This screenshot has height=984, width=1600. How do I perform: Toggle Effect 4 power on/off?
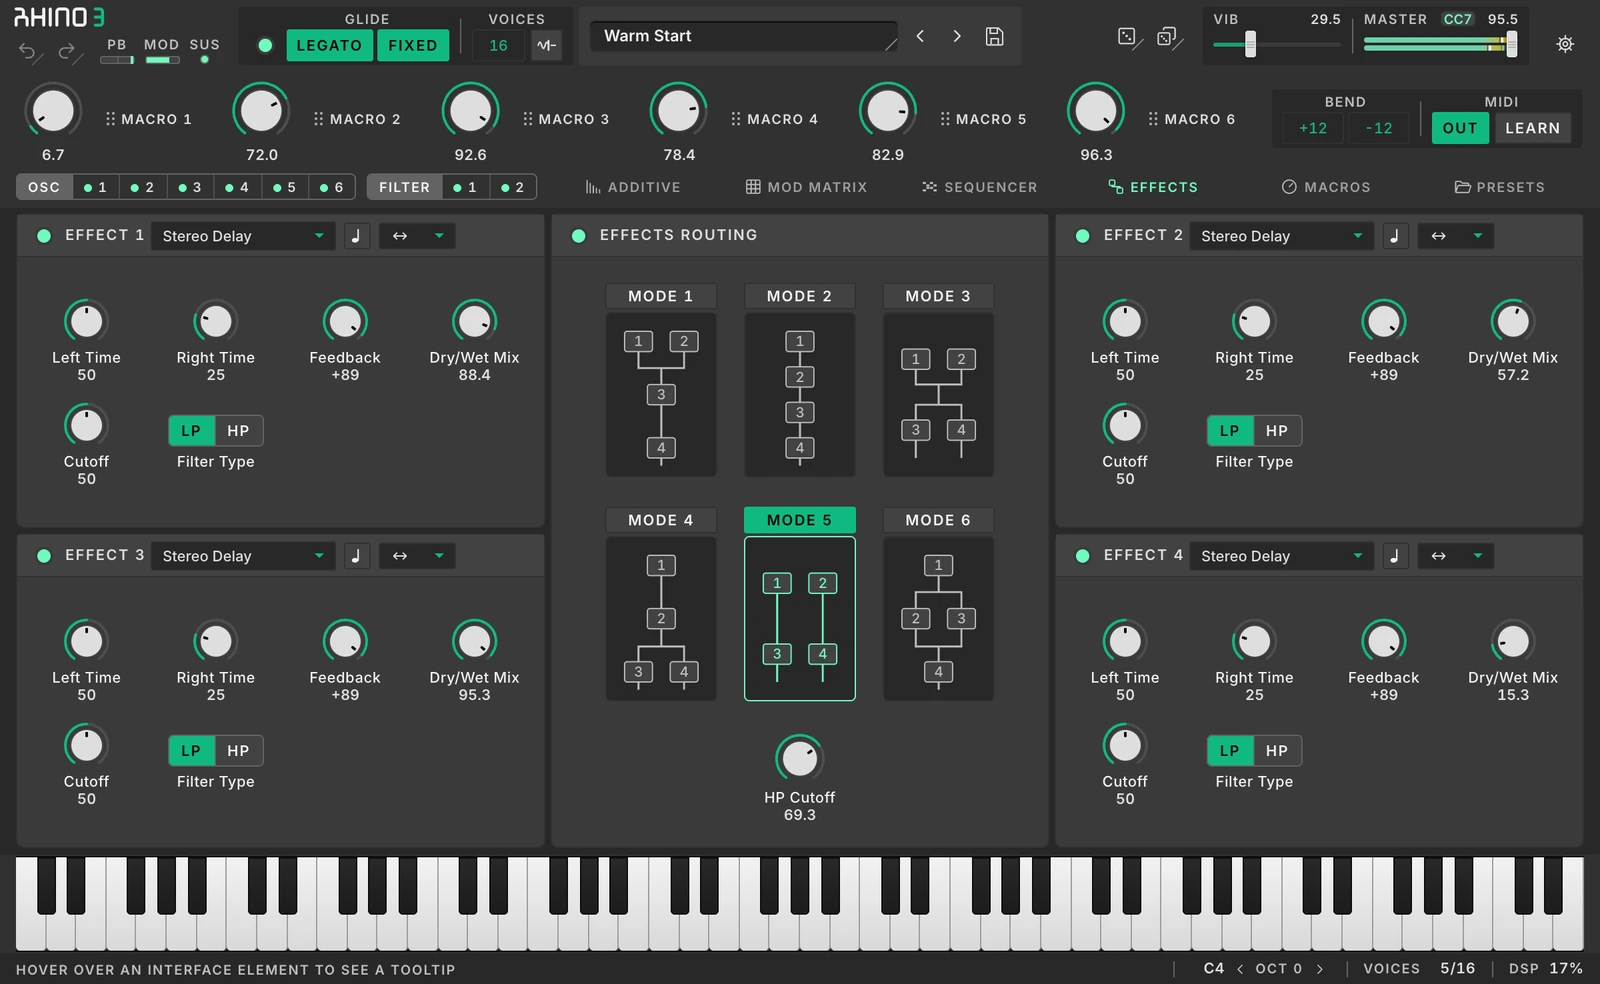click(1082, 556)
